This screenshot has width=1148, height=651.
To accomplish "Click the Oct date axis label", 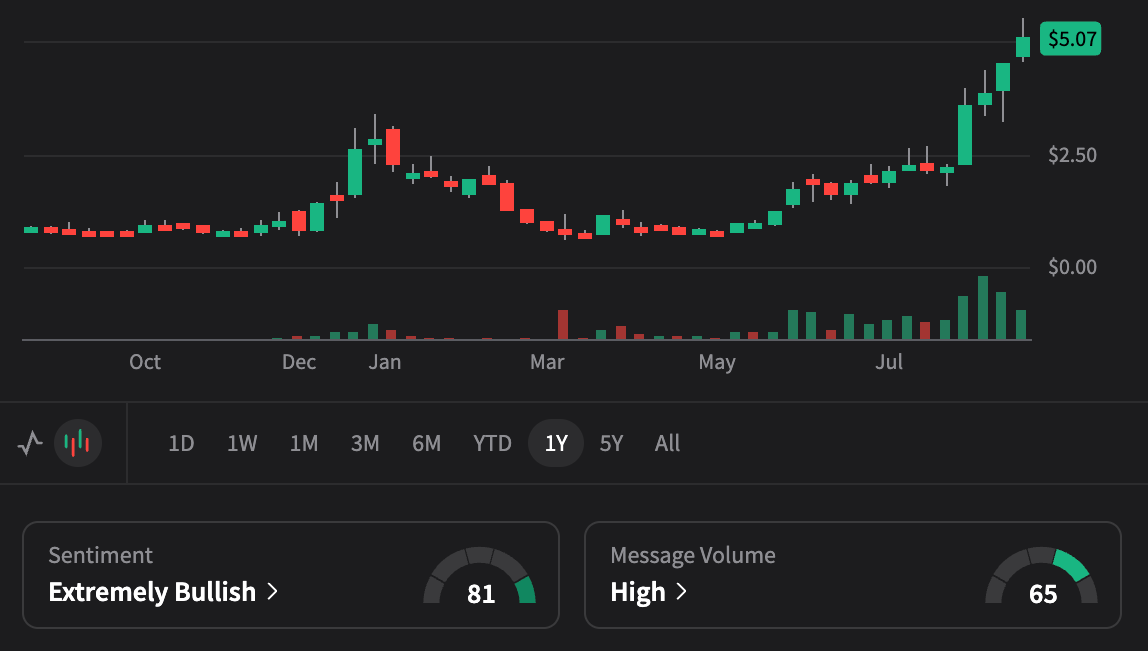I will click(145, 362).
